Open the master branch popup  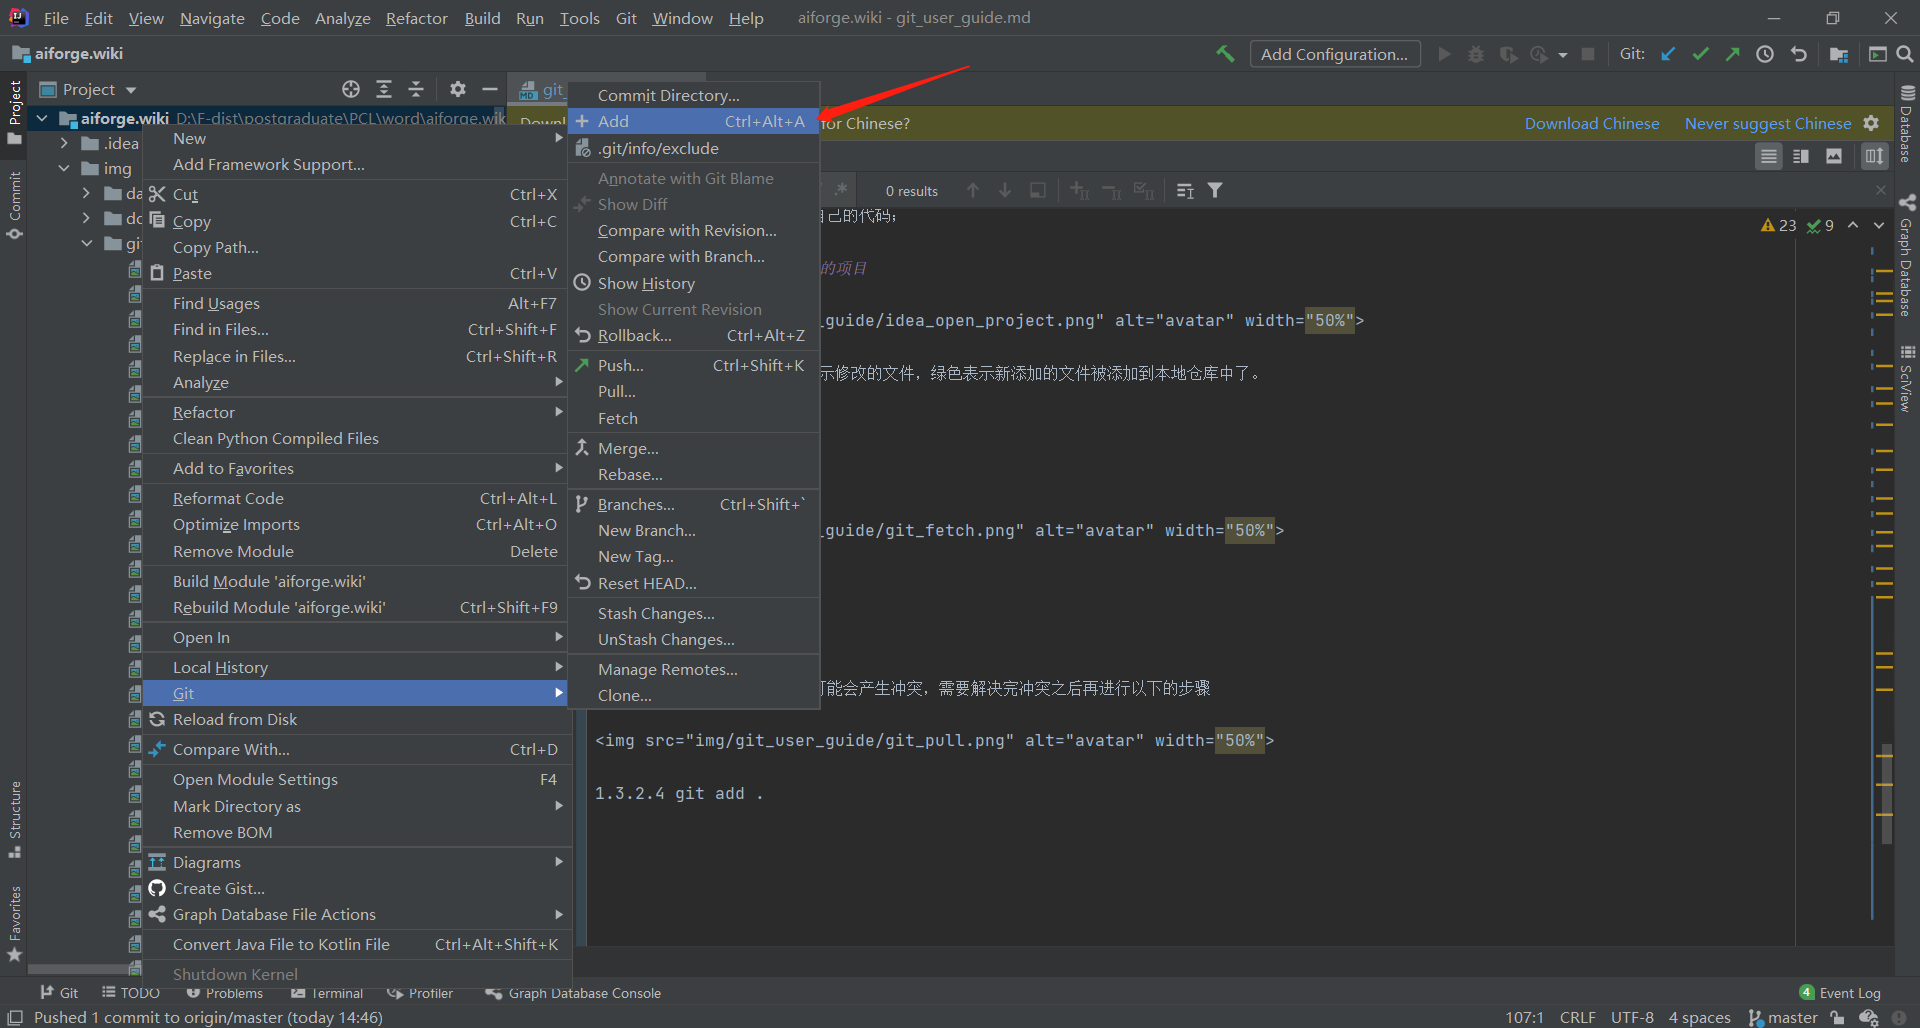point(1783,1017)
